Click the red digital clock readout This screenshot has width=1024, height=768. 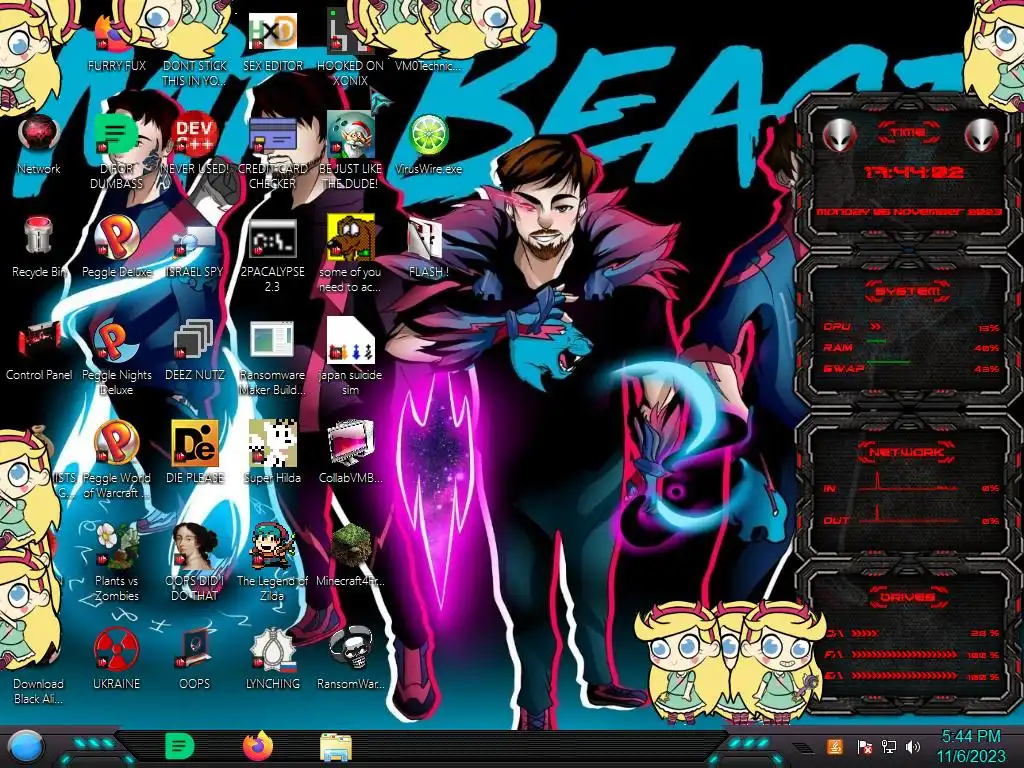[914, 172]
